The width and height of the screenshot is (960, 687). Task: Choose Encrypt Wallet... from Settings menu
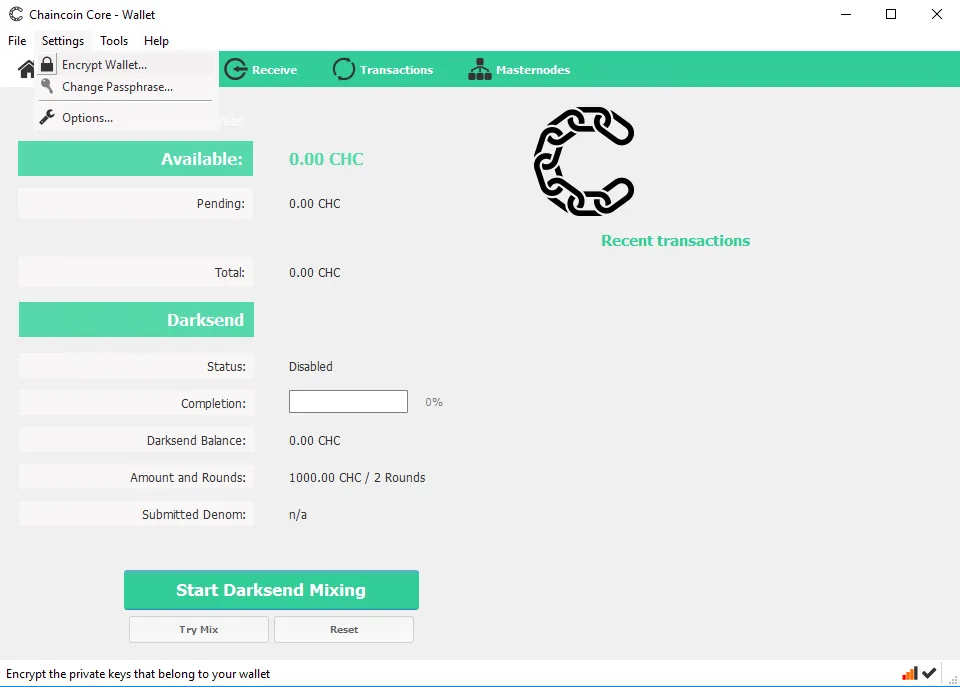point(126,64)
